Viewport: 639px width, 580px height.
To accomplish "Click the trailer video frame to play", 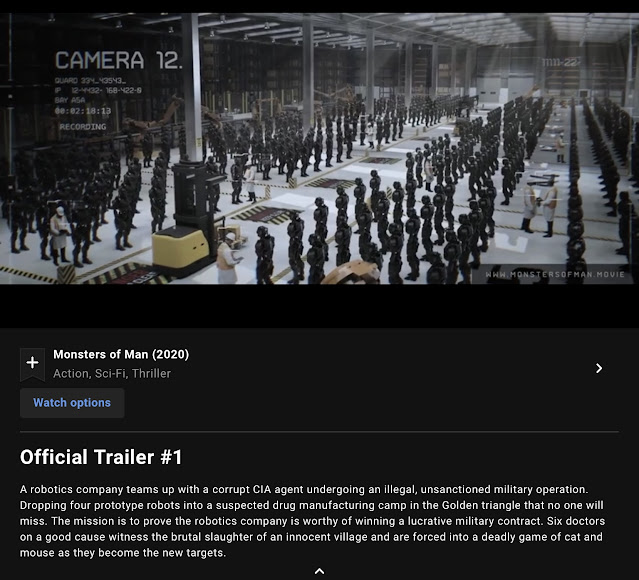I will 320,149.
